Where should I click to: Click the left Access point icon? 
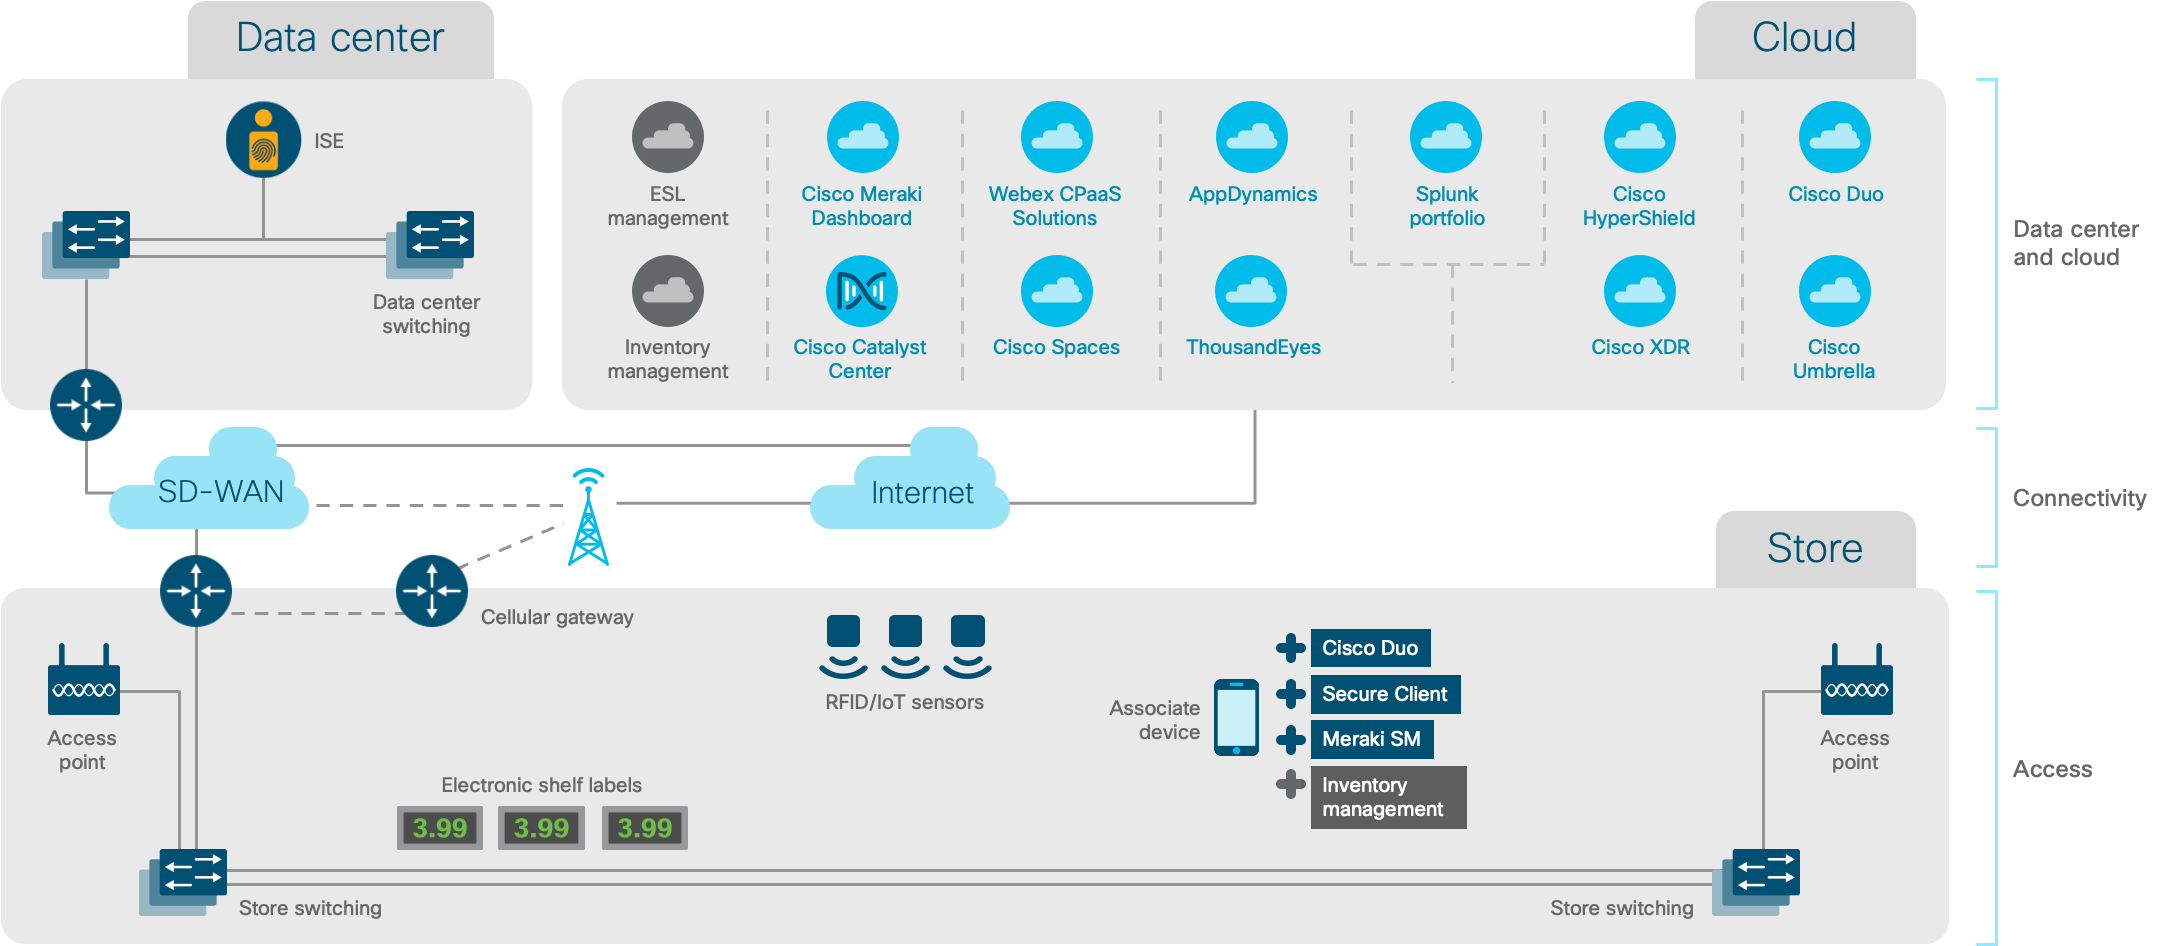click(x=84, y=679)
